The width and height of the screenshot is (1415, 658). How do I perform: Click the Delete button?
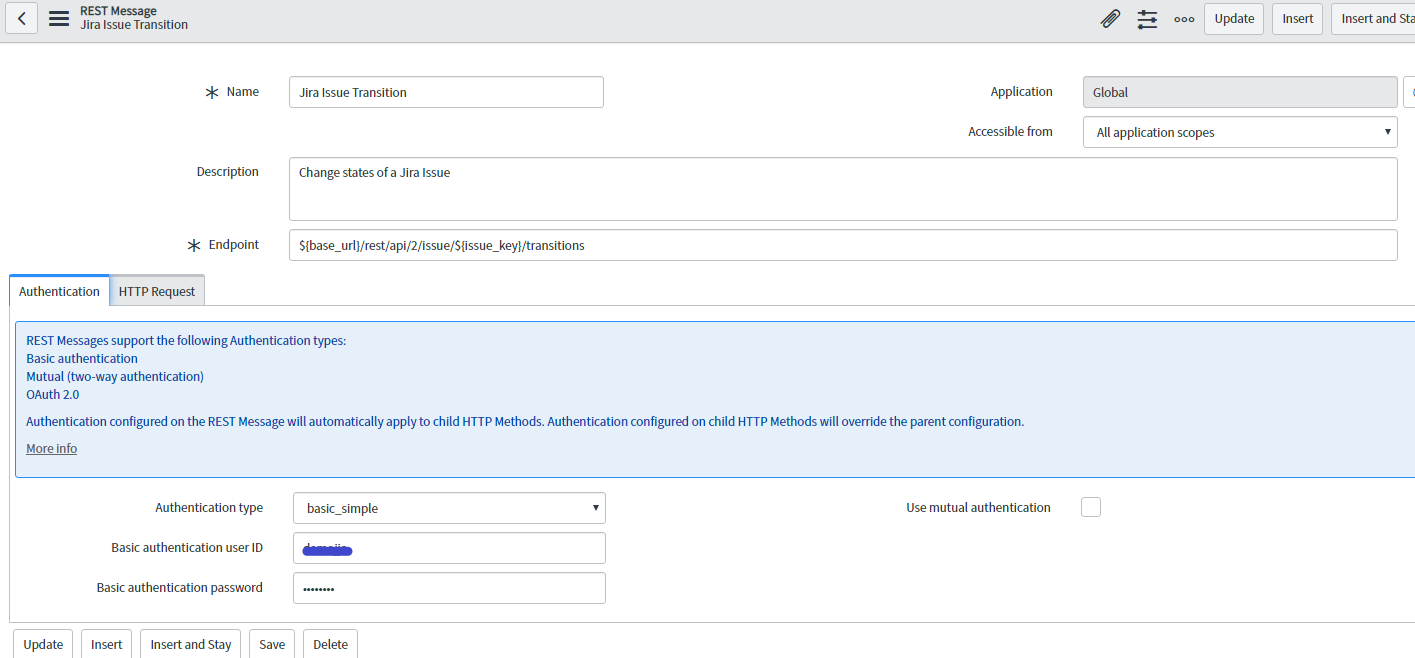[x=330, y=644]
